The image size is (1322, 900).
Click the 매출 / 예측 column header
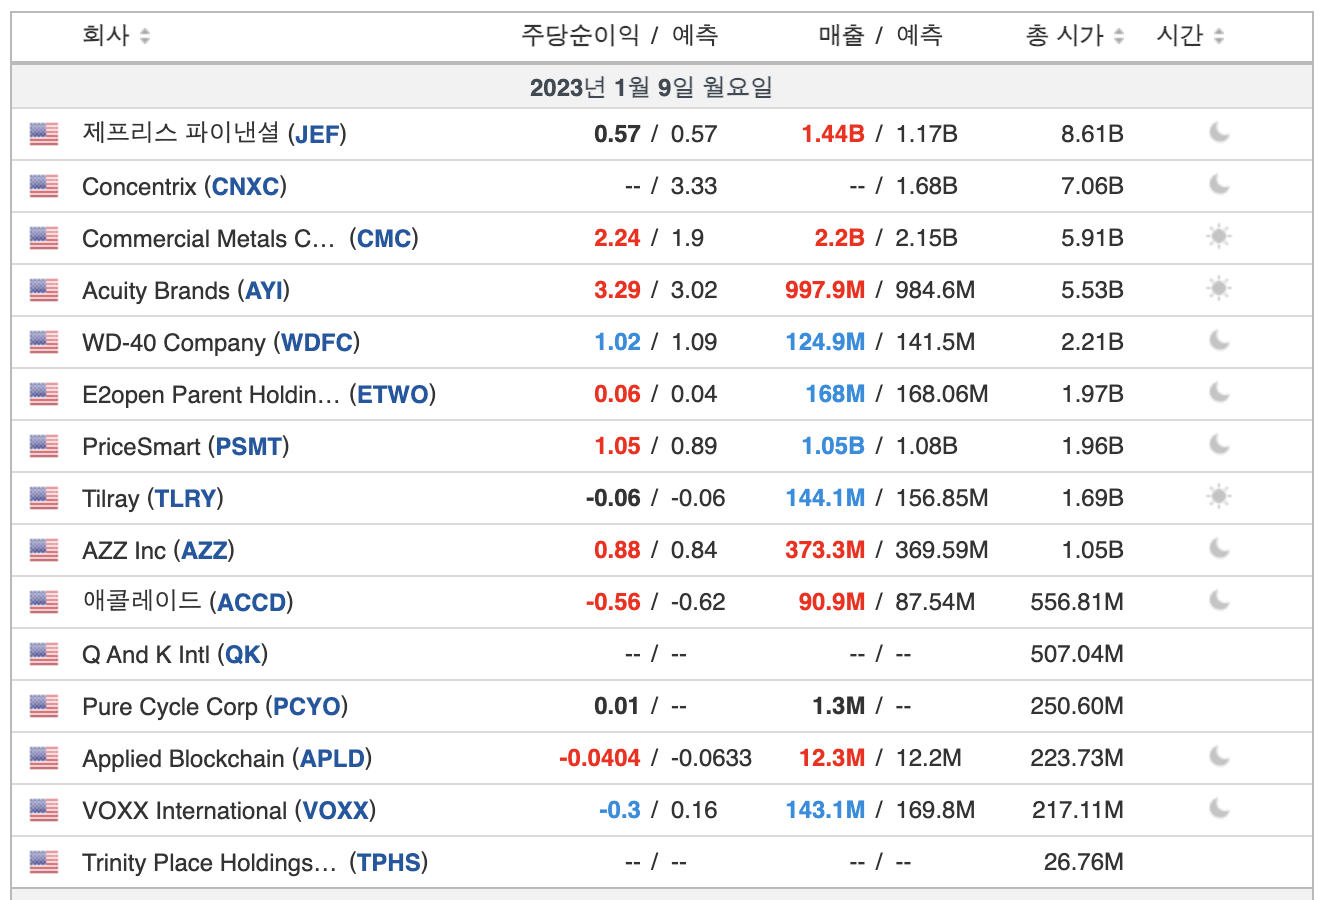(x=880, y=36)
